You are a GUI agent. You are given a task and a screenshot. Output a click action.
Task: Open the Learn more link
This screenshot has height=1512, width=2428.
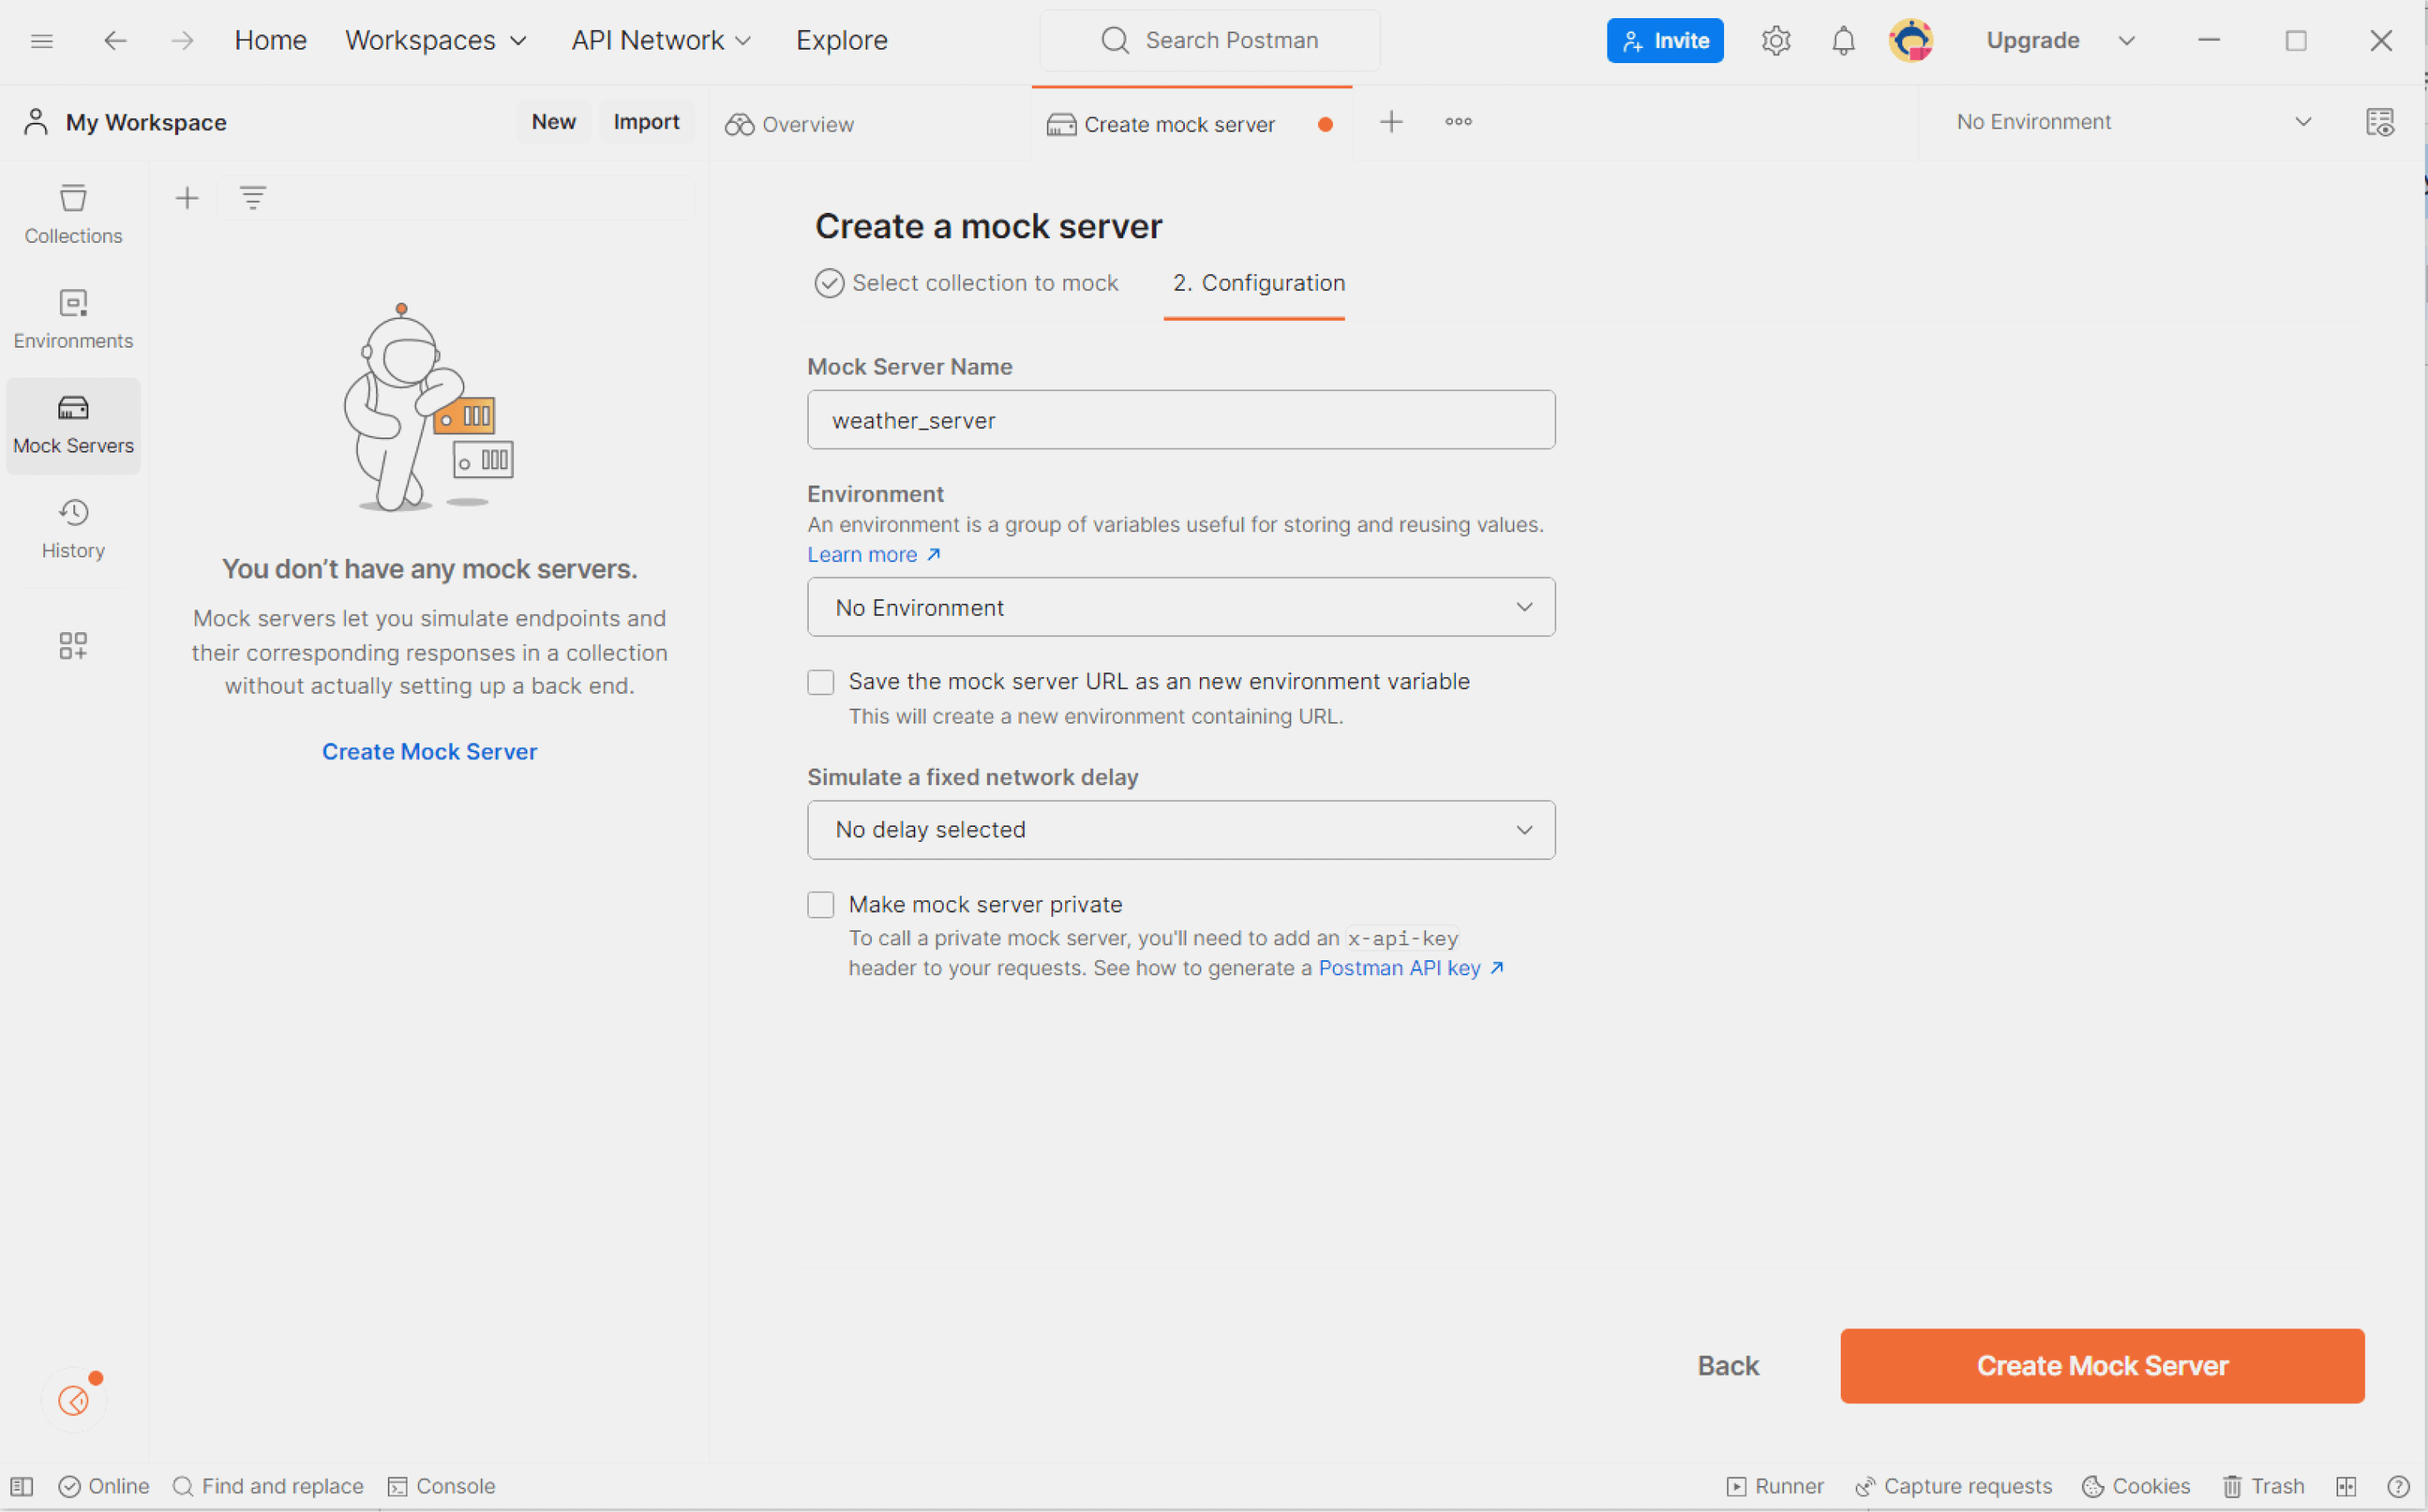[x=874, y=555]
